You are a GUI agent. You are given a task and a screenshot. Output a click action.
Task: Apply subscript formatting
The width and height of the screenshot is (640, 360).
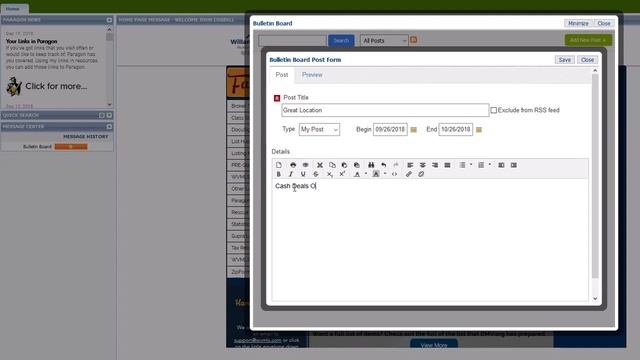click(x=330, y=174)
